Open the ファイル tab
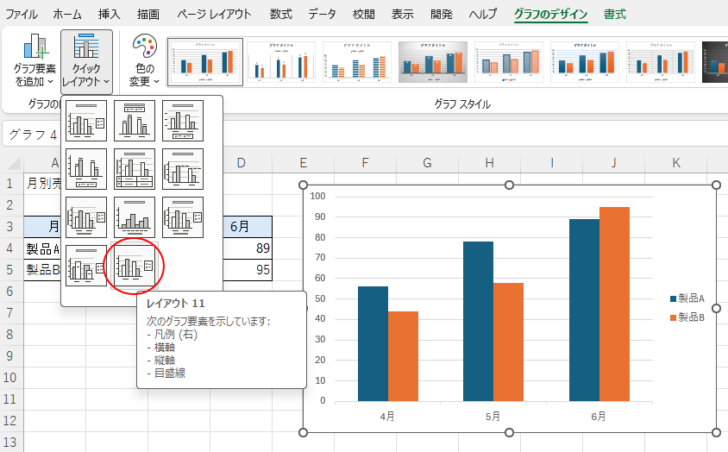This screenshot has width=728, height=452. [x=21, y=14]
